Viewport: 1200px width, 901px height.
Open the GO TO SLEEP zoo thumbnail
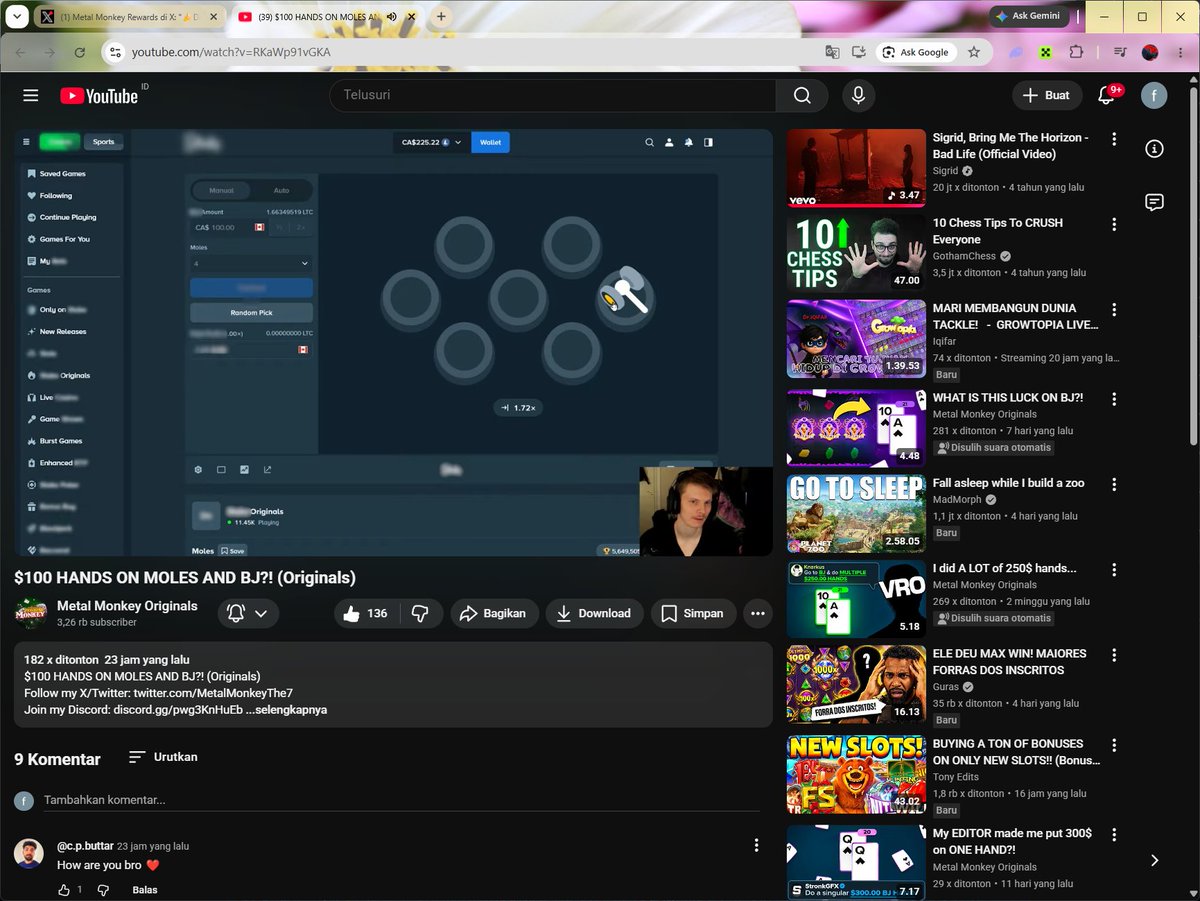(x=856, y=514)
